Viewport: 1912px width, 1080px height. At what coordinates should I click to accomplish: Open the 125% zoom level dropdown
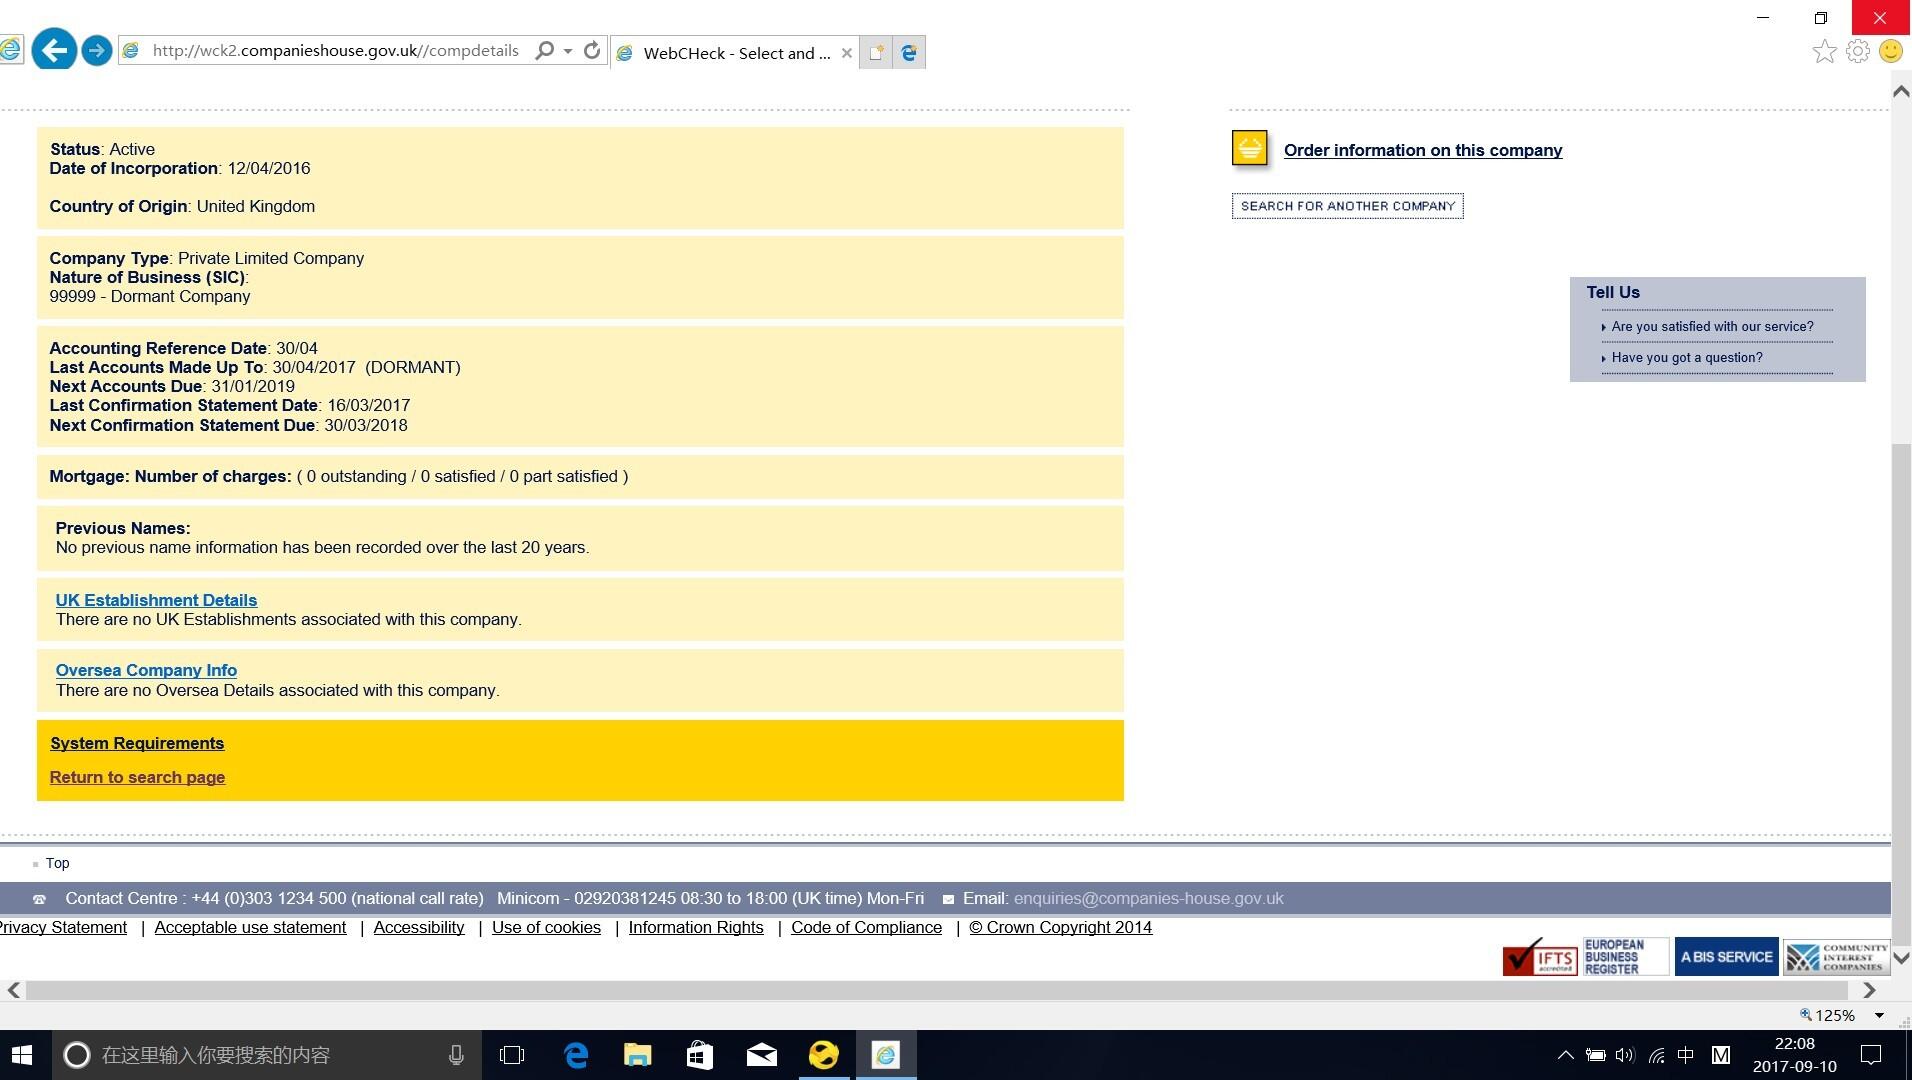click(x=1879, y=1015)
